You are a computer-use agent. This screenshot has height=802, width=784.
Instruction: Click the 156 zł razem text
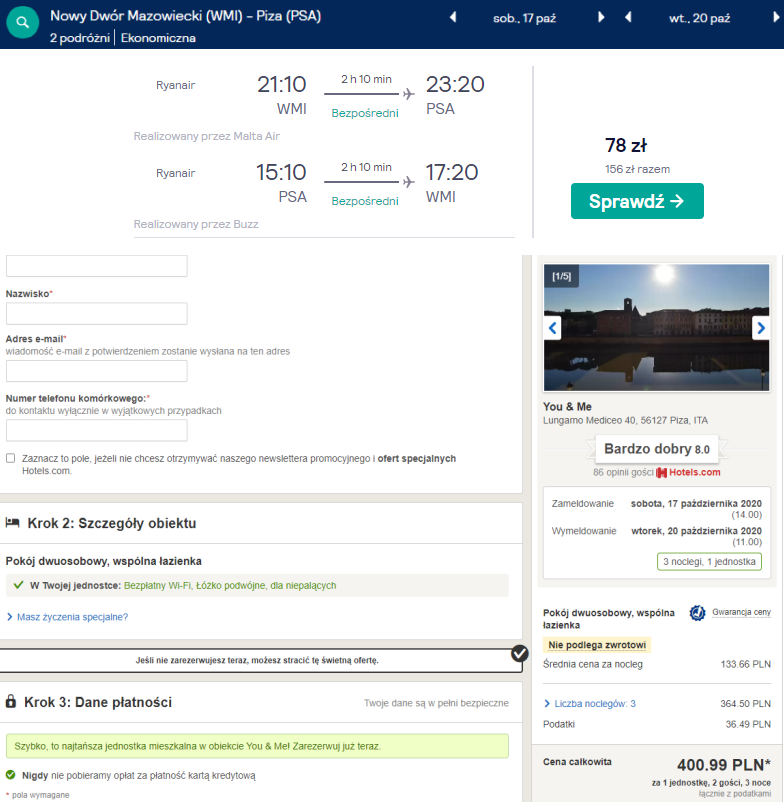point(637,169)
